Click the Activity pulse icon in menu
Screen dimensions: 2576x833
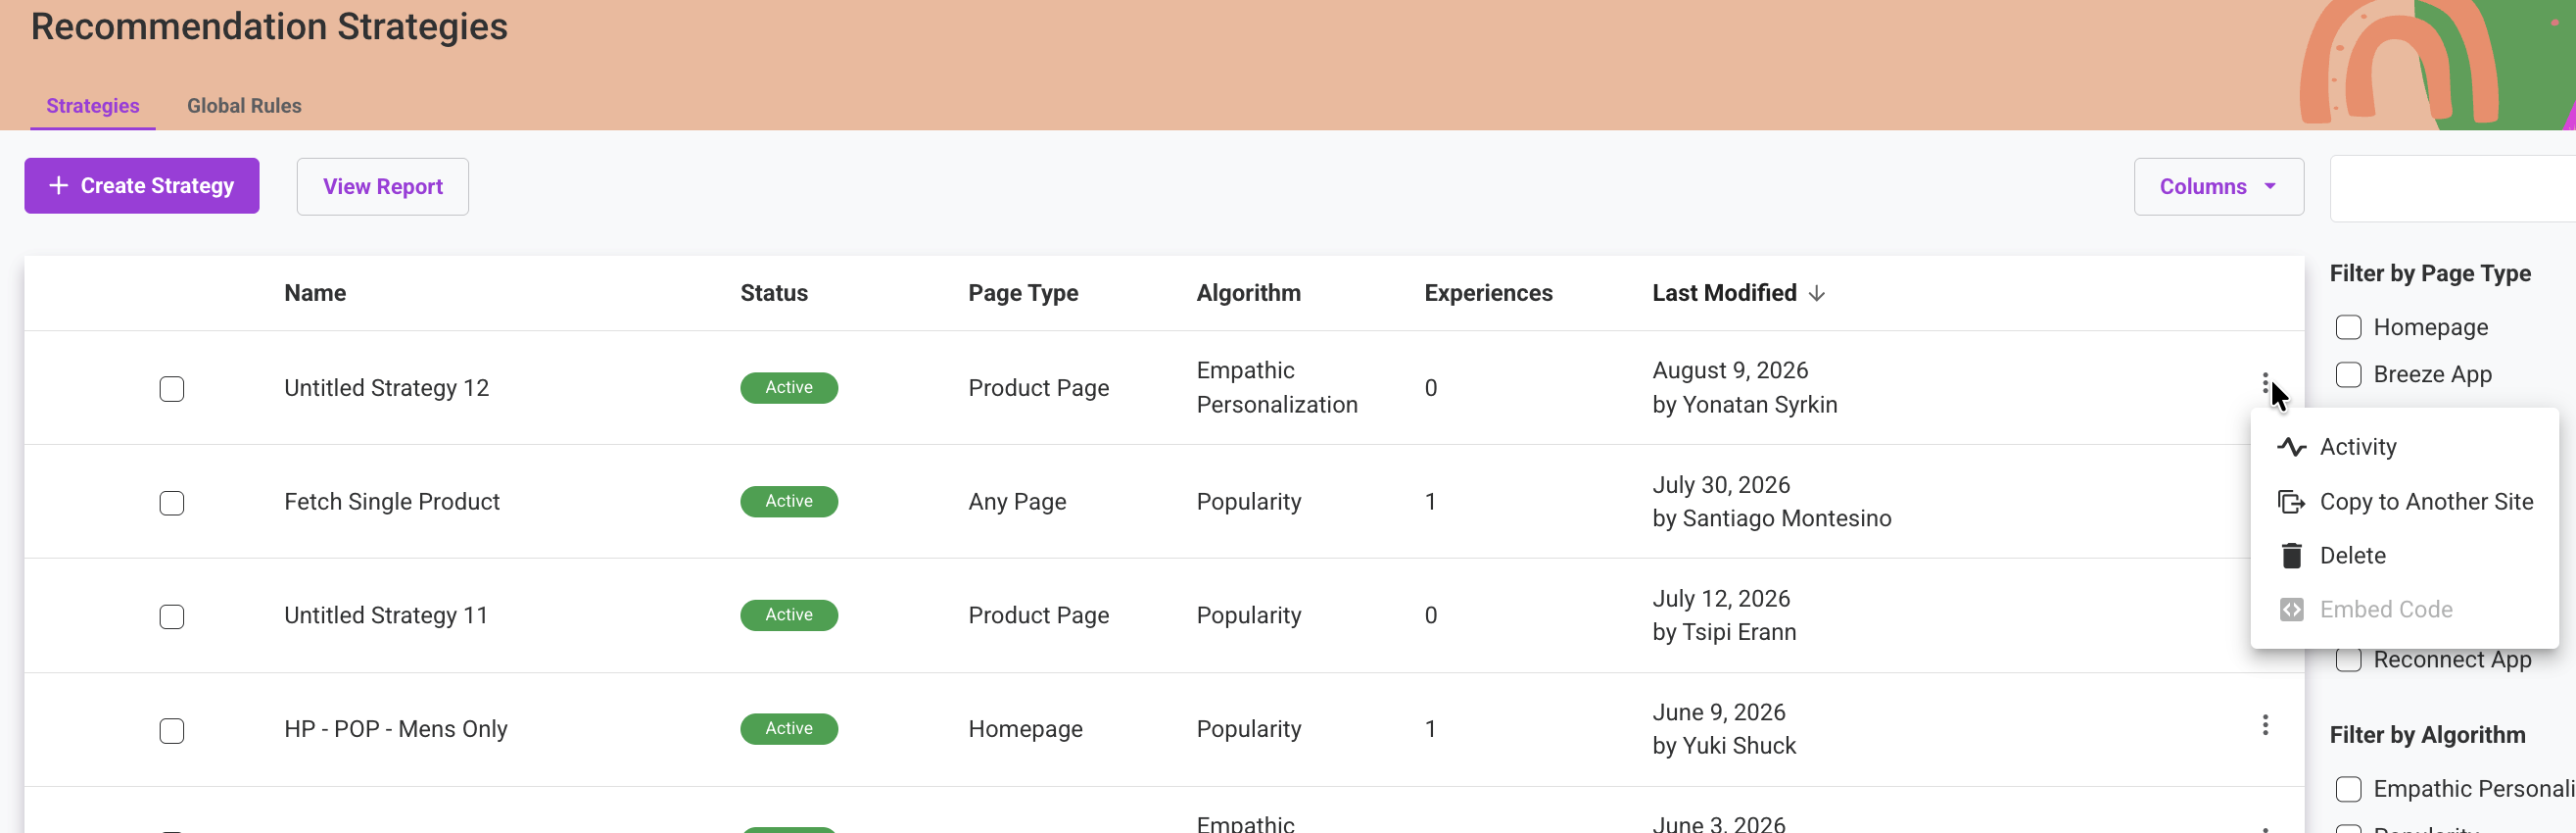tap(2291, 447)
